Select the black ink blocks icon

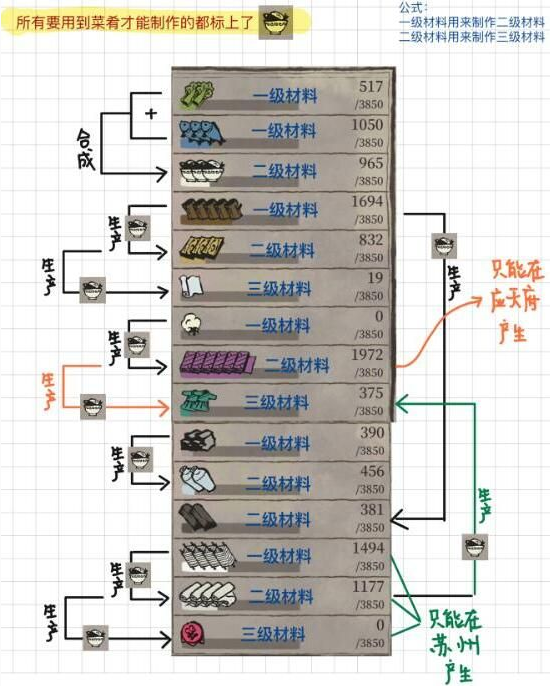click(198, 441)
